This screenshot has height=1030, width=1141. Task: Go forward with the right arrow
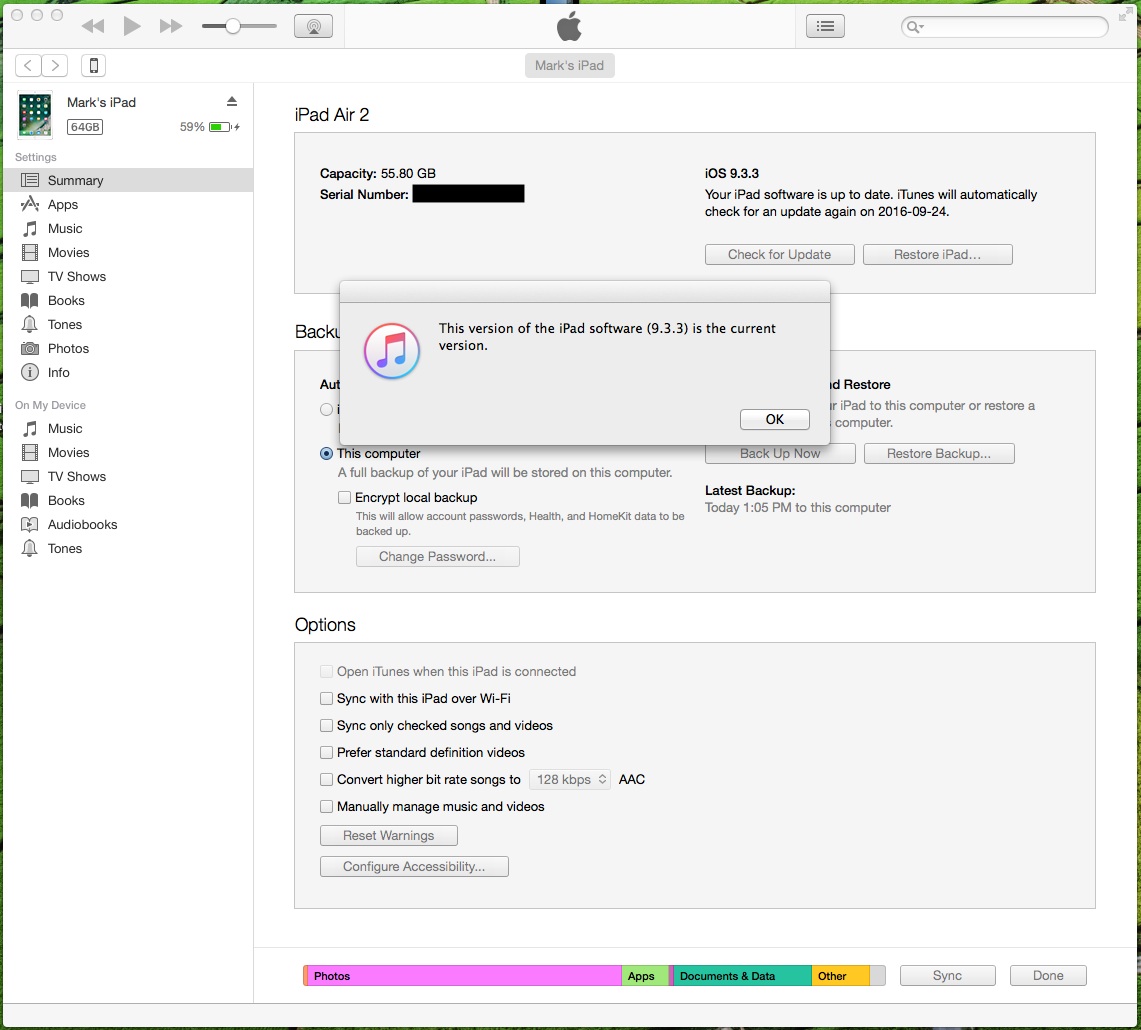(x=55, y=66)
